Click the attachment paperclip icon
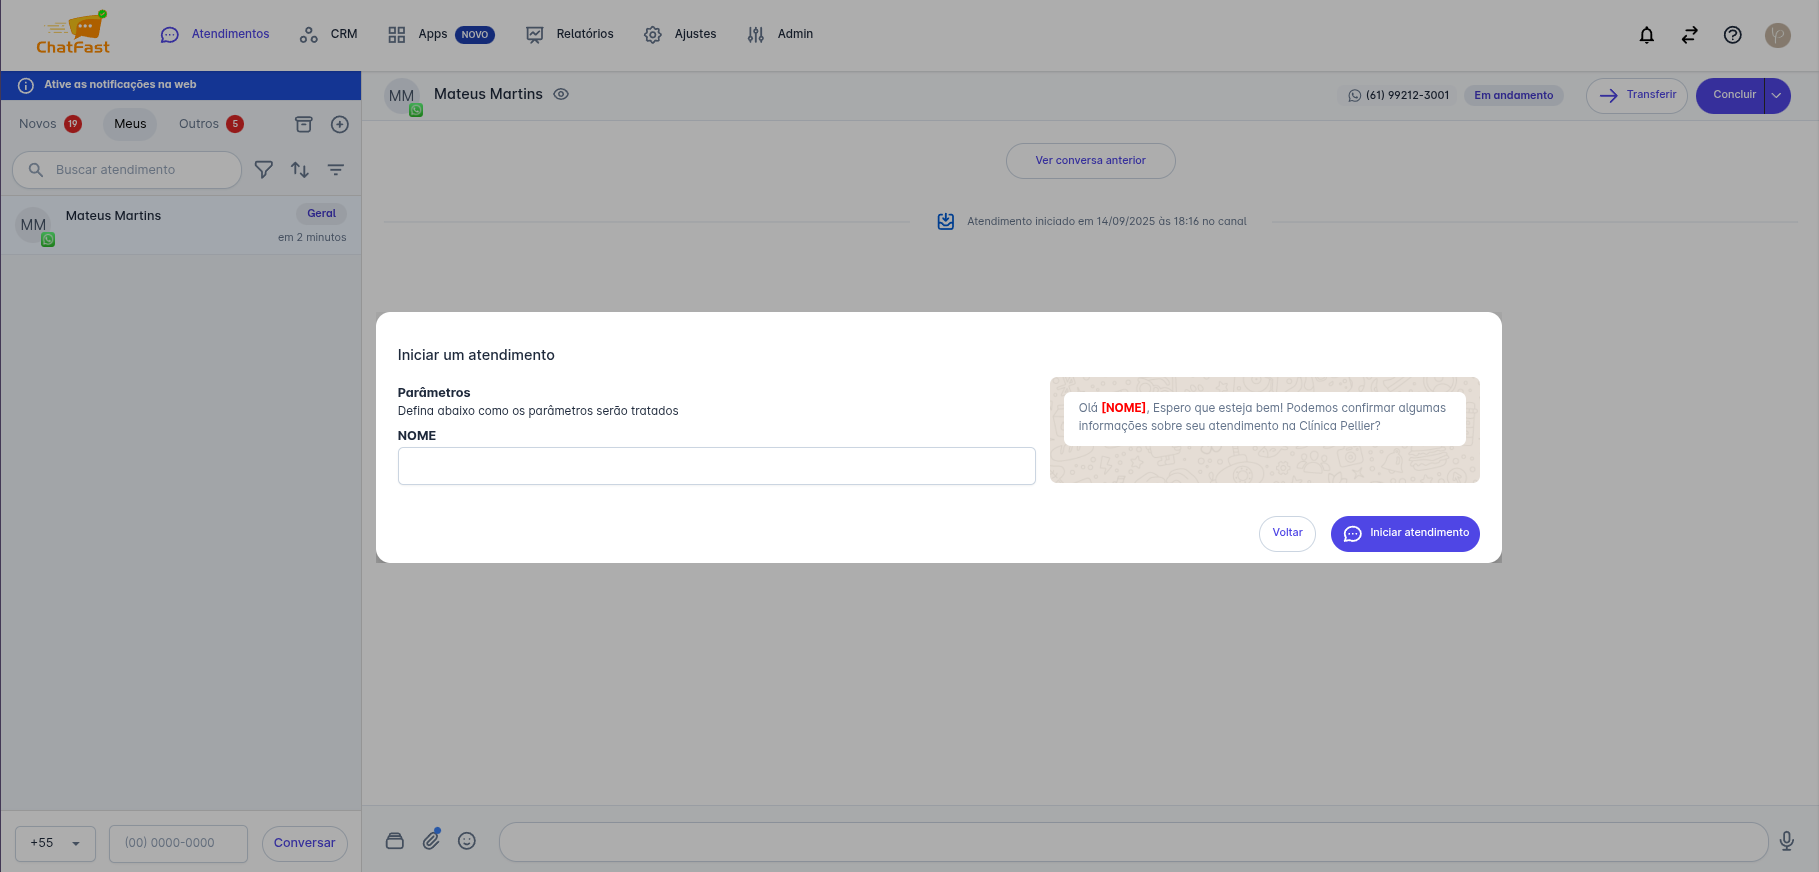The image size is (1819, 872). pyautogui.click(x=431, y=840)
